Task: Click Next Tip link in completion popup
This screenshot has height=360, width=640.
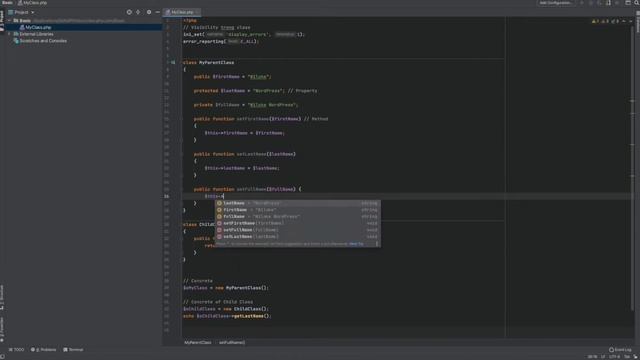Action: point(356,244)
